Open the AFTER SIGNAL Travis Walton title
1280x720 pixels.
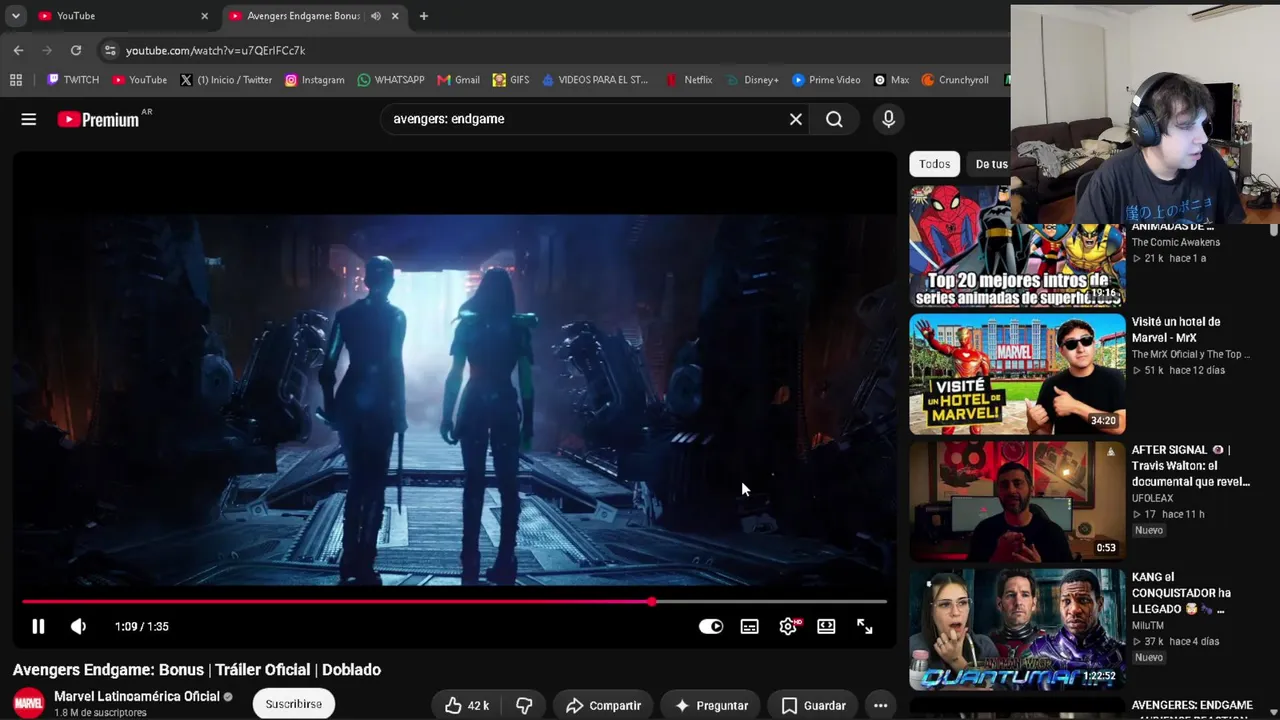(x=1191, y=466)
